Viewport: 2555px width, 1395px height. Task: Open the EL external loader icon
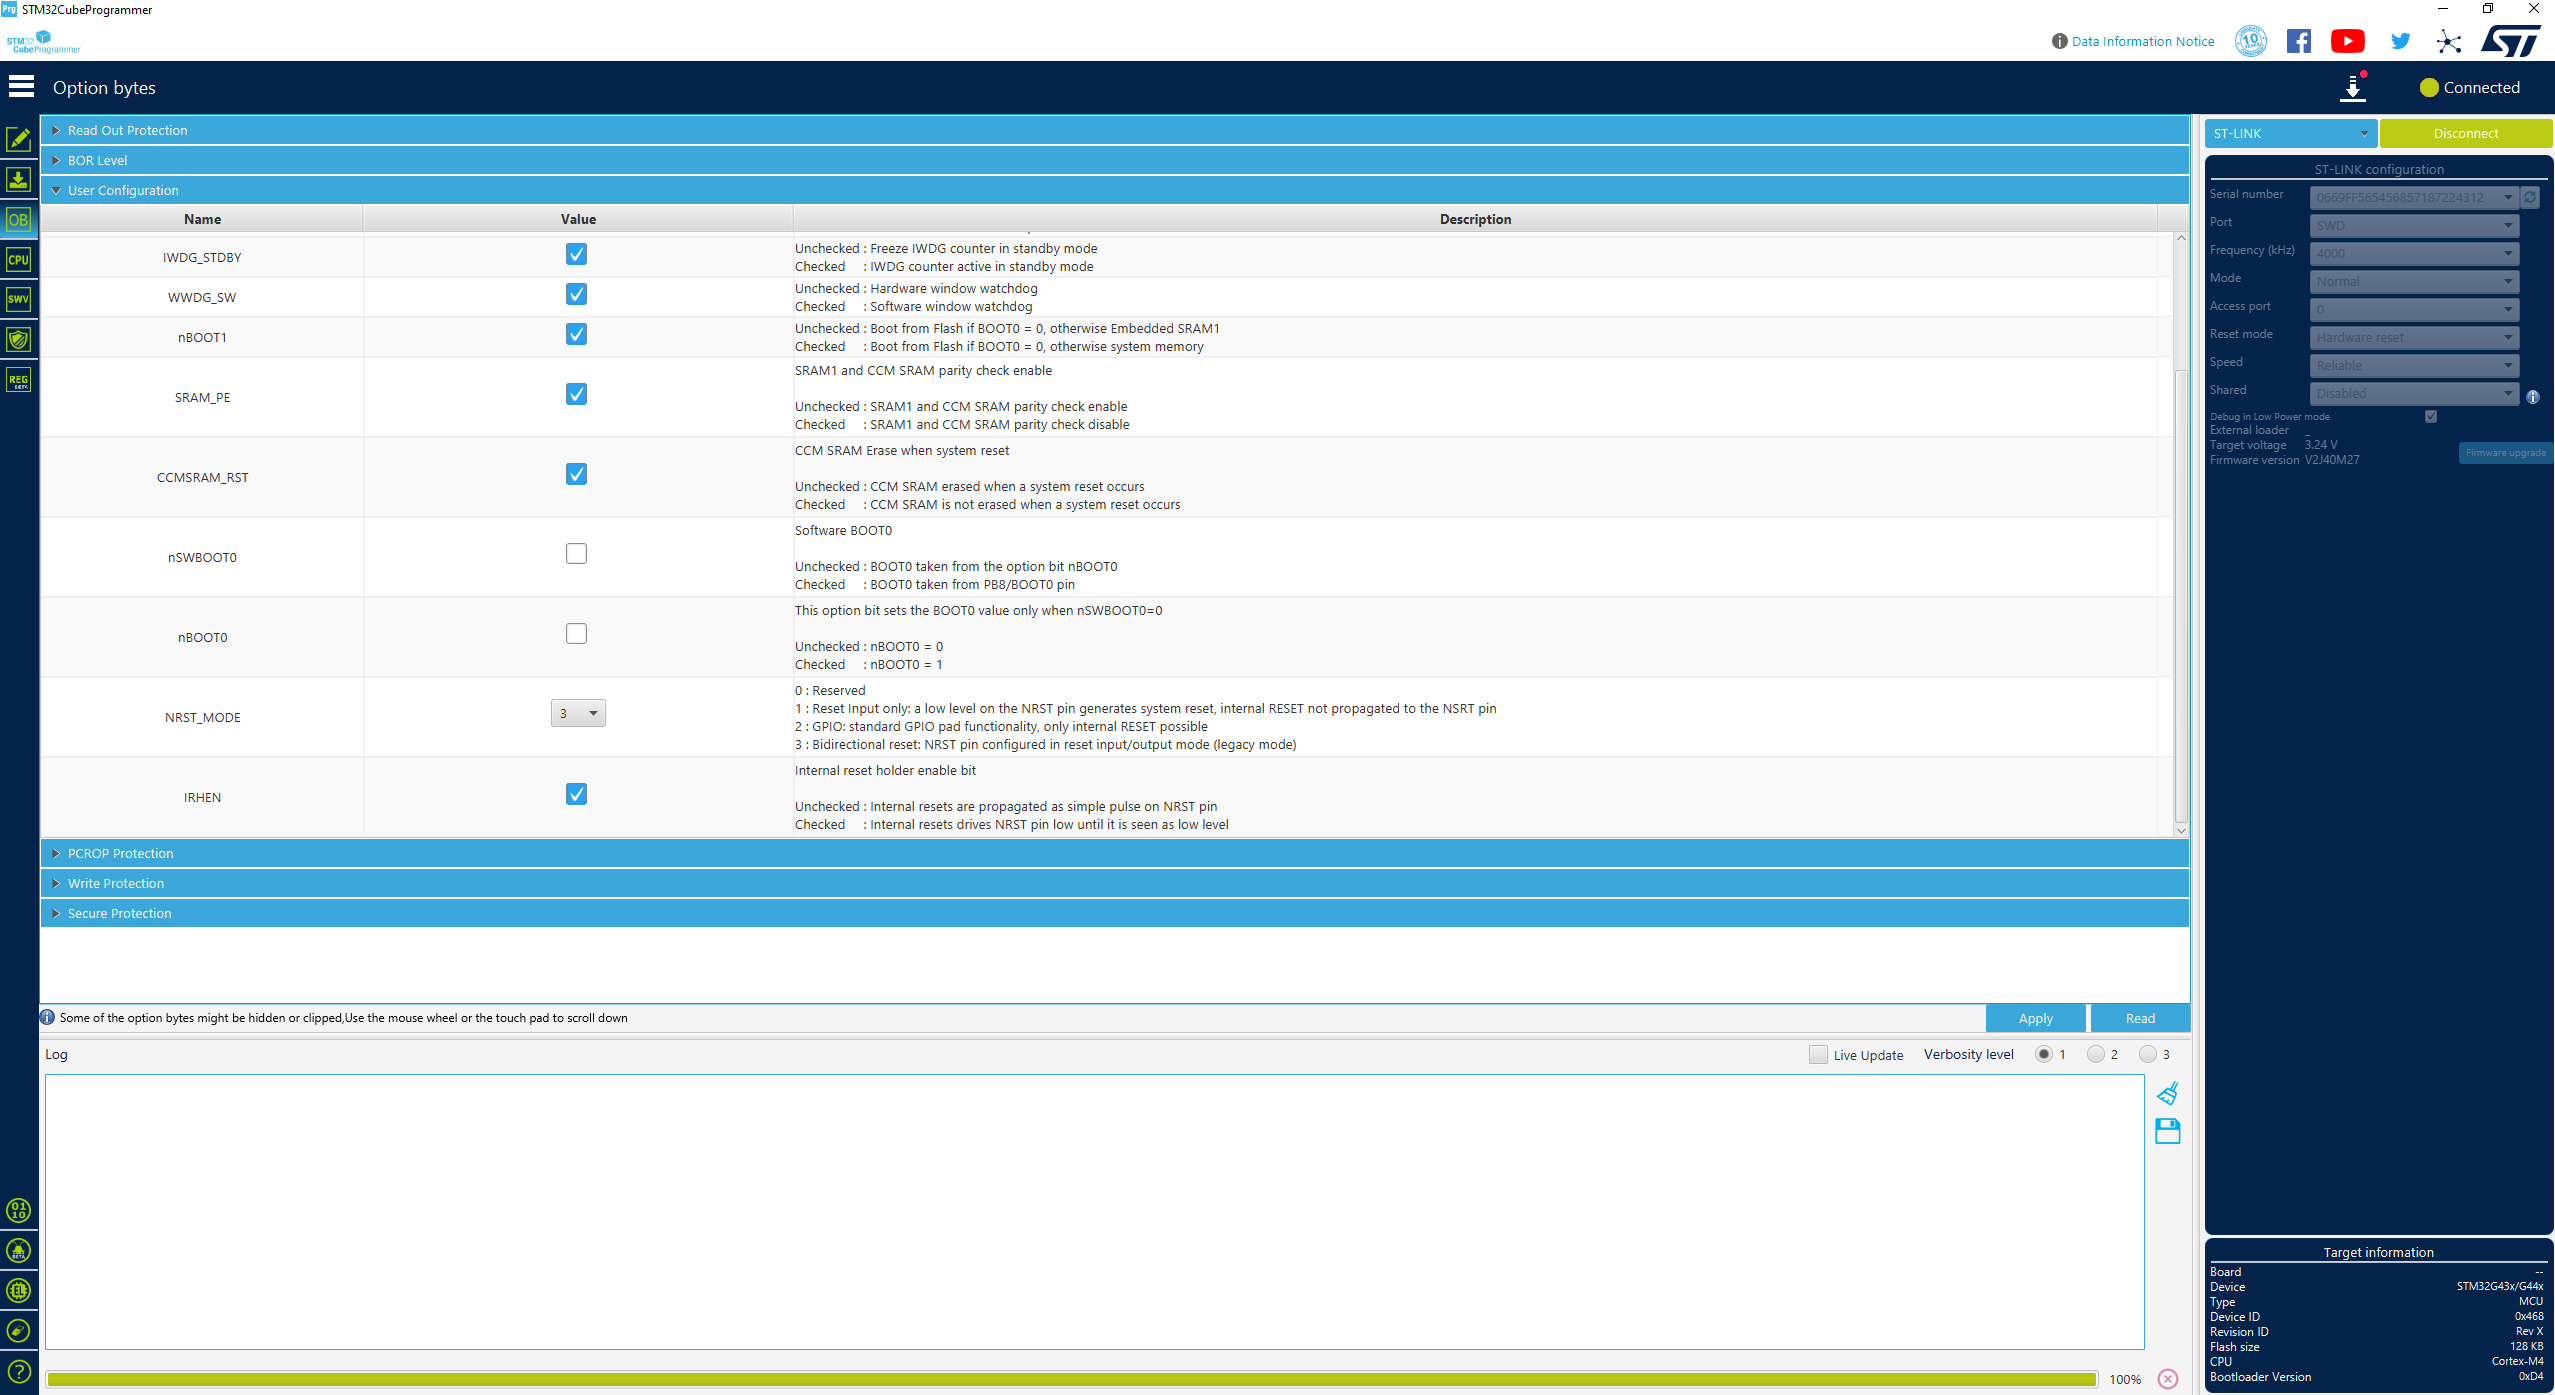pyautogui.click(x=18, y=1290)
